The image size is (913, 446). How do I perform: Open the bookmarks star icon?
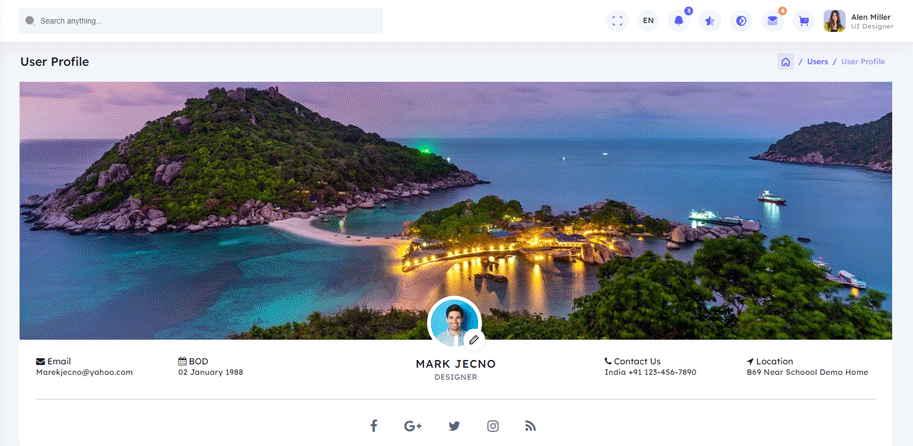[x=710, y=21]
